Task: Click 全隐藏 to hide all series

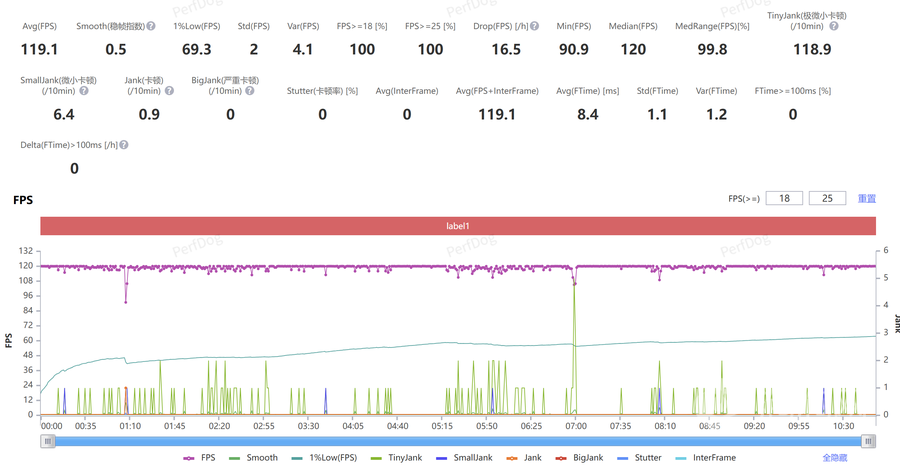Action: coord(836,458)
